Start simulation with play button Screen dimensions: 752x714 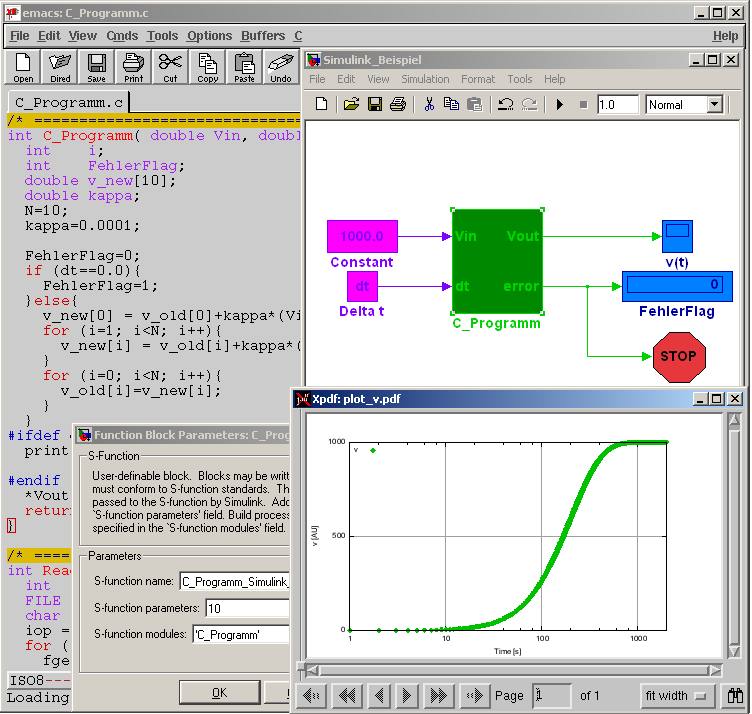(x=559, y=104)
